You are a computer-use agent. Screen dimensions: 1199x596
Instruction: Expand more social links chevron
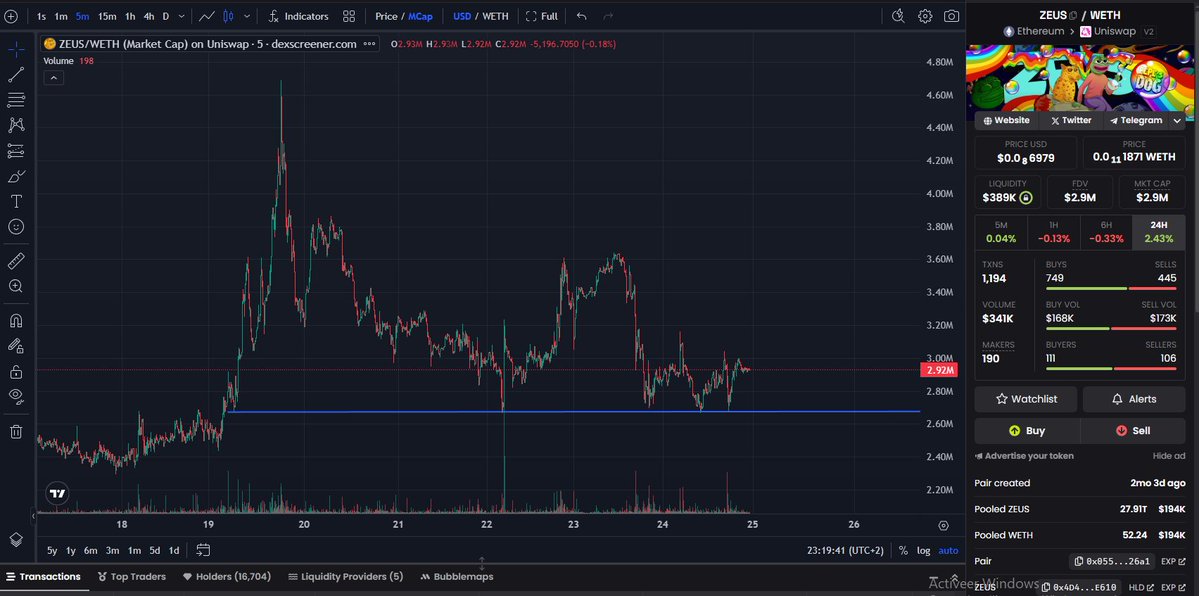(x=1177, y=120)
